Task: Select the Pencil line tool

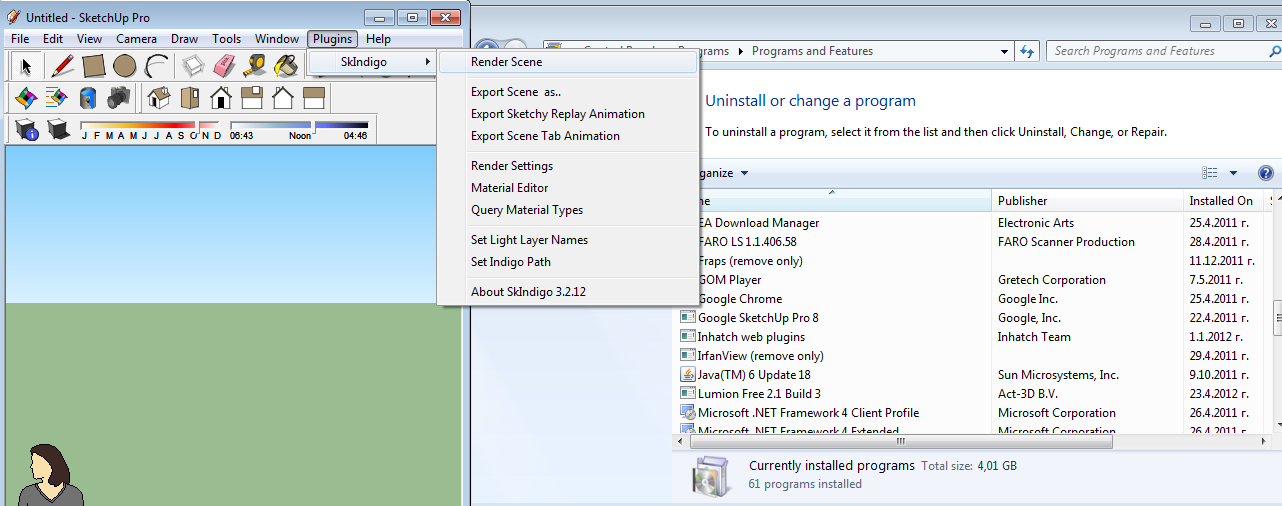Action: point(62,66)
